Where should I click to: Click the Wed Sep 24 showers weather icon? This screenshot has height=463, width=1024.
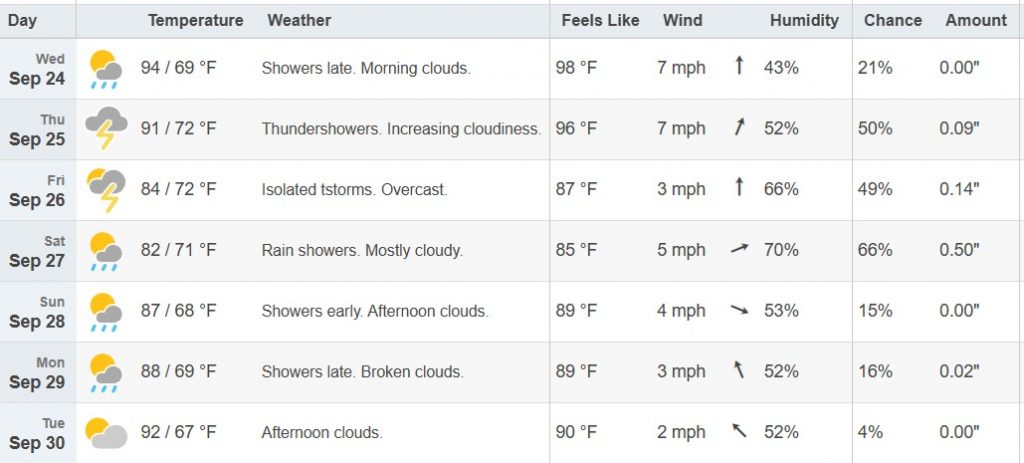click(x=106, y=69)
